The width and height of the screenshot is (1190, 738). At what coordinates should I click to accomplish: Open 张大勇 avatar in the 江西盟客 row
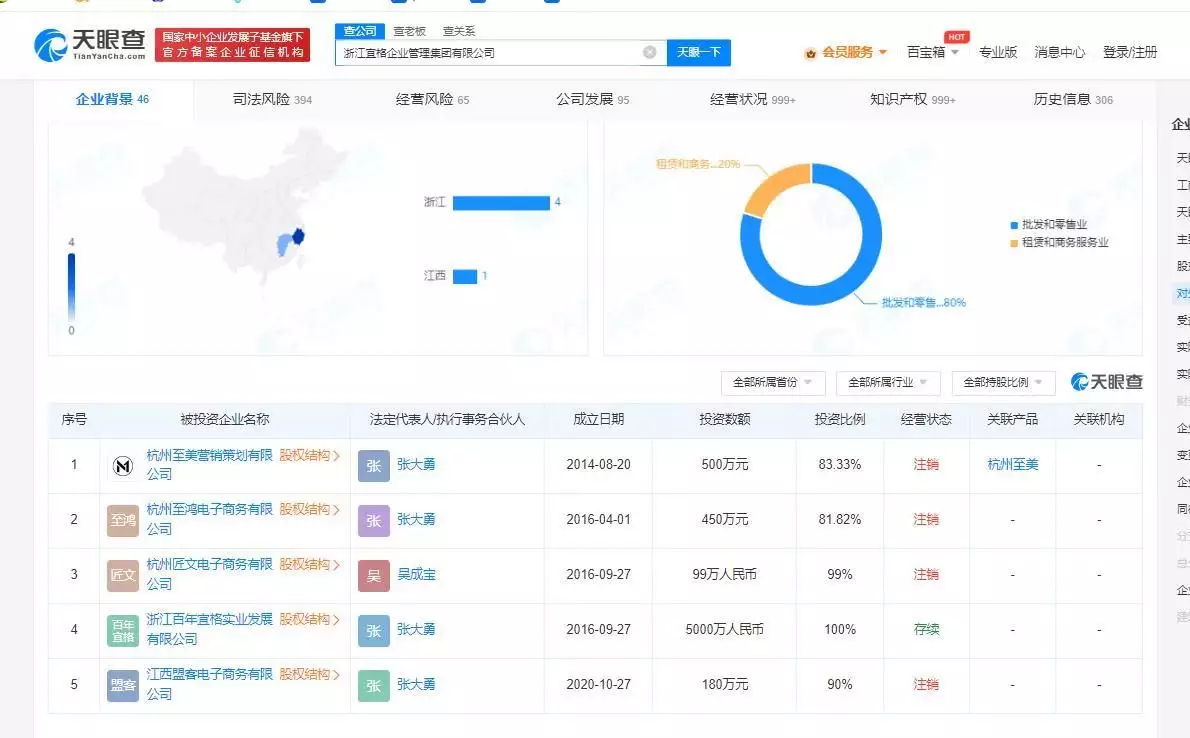(x=374, y=685)
